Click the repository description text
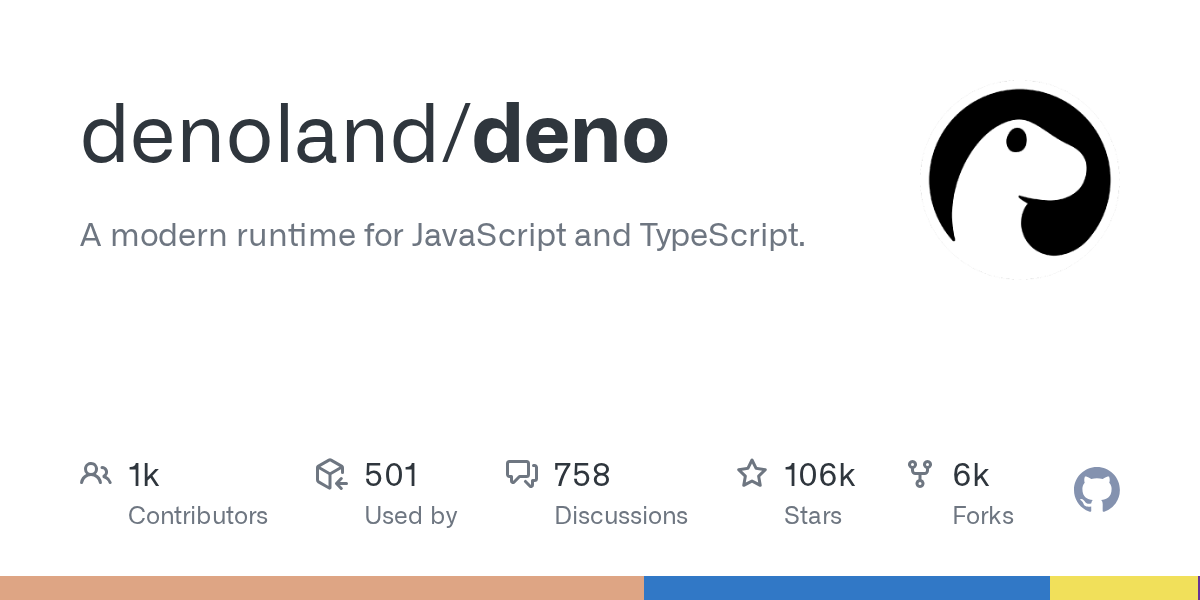The width and height of the screenshot is (1200, 600). click(442, 236)
